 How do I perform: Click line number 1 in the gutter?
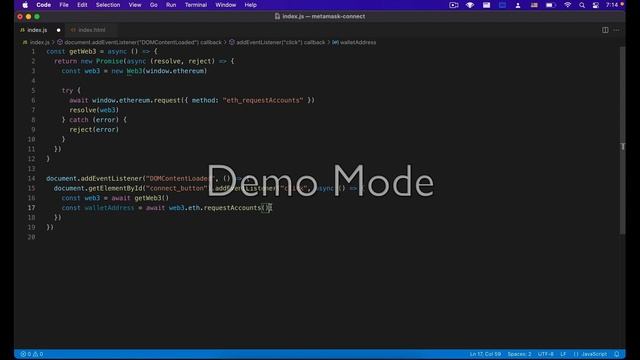pos(33,51)
